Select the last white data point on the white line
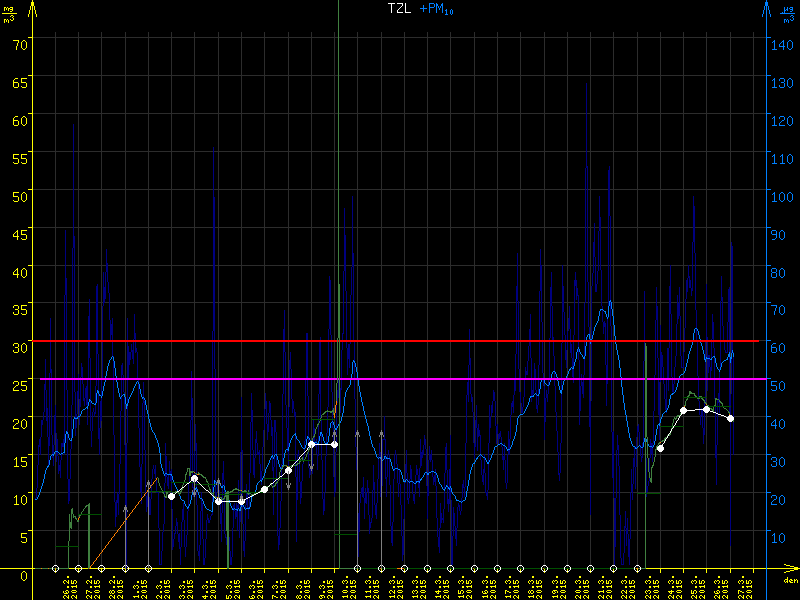Image resolution: width=800 pixels, height=600 pixels. pos(730,418)
